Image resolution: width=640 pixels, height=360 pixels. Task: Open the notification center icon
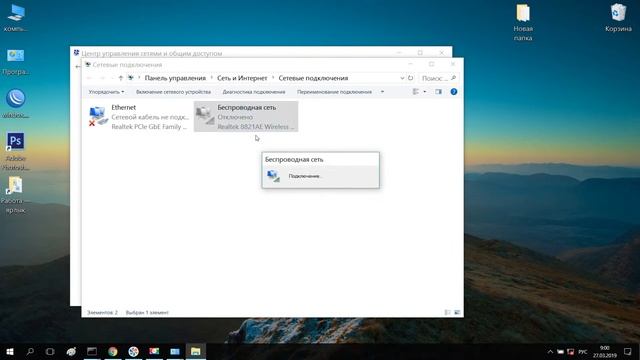pyautogui.click(x=628, y=351)
